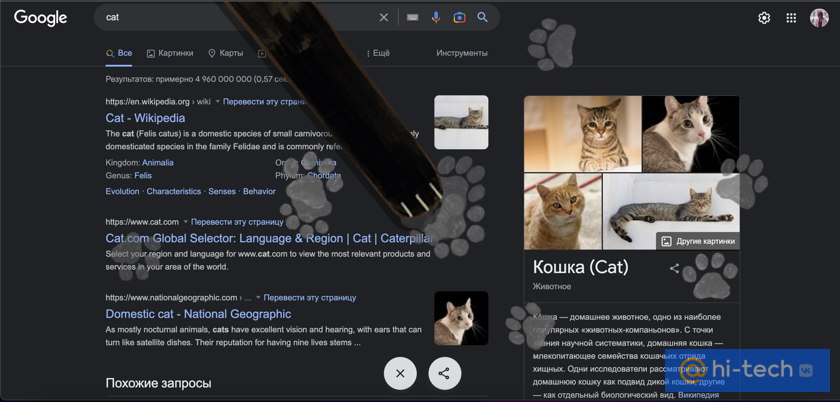
Task: Open Domestic cat - National Geographic result
Action: pyautogui.click(x=198, y=314)
